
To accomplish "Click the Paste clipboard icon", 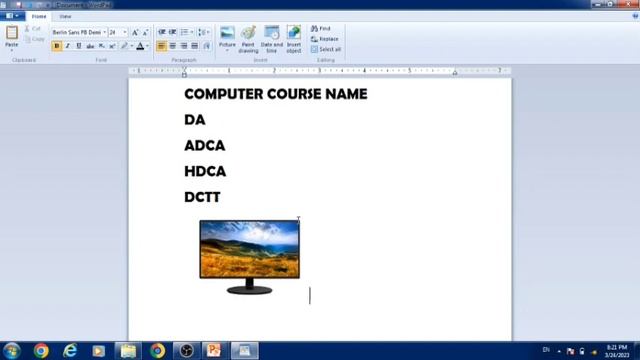I will [12, 33].
